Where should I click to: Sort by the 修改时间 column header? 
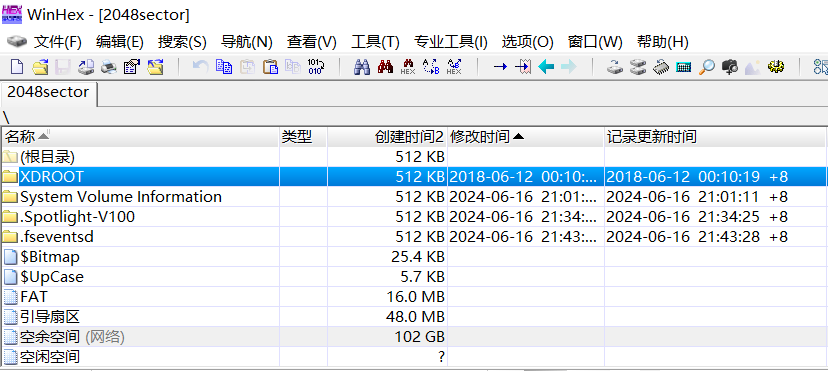click(x=525, y=137)
